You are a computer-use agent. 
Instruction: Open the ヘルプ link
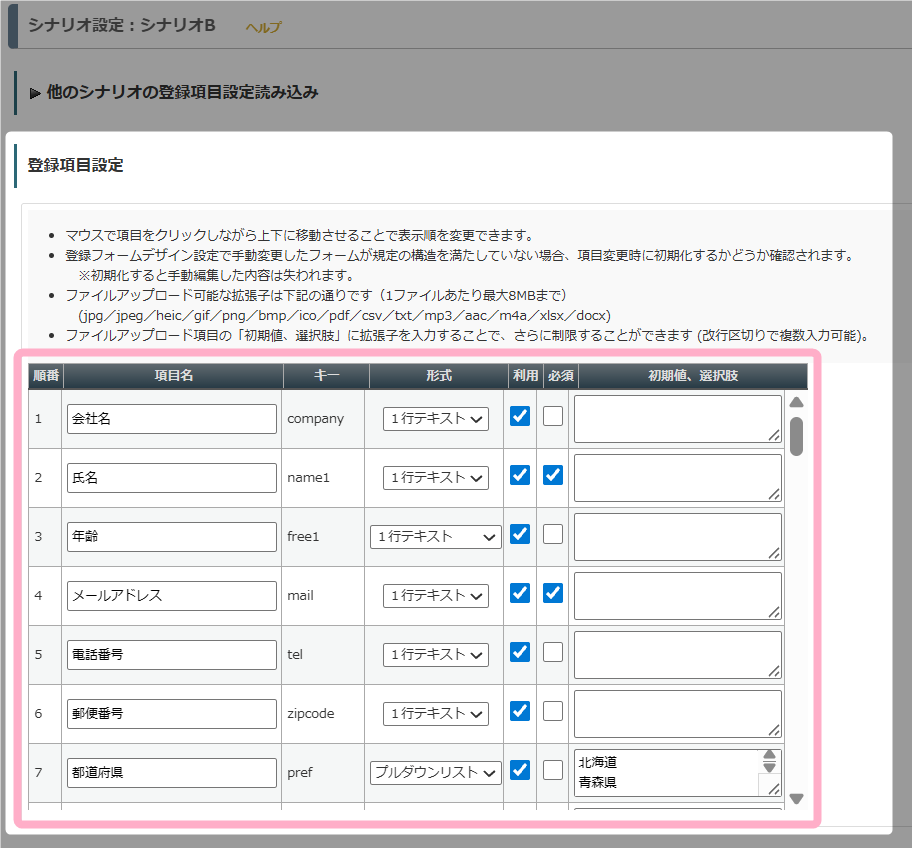(x=263, y=27)
